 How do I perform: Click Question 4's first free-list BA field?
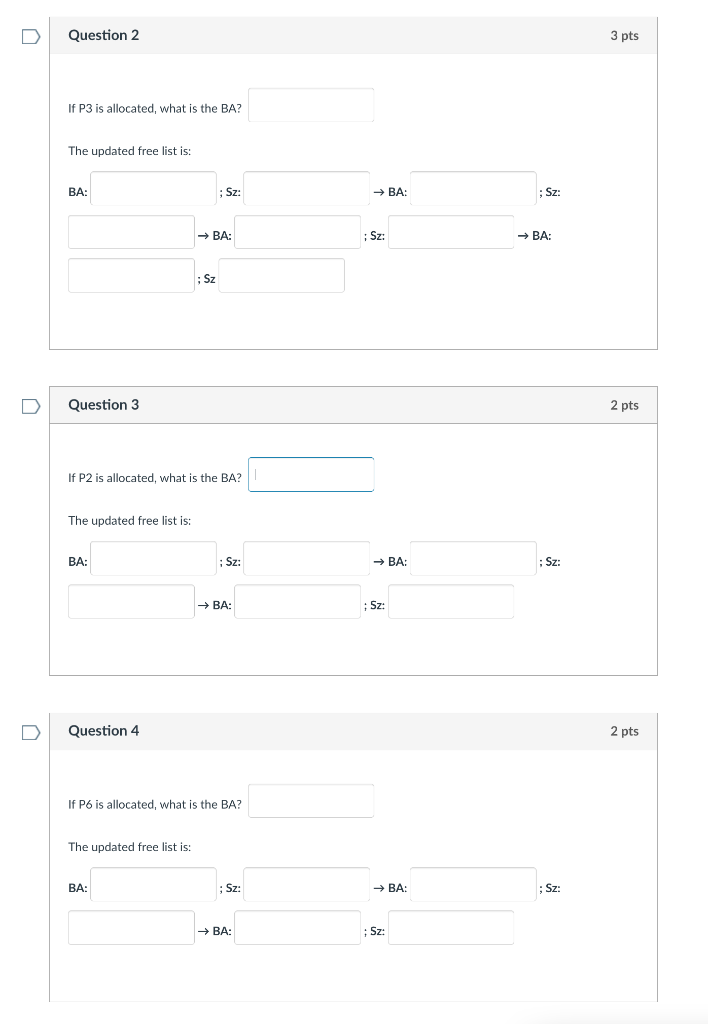click(x=153, y=885)
